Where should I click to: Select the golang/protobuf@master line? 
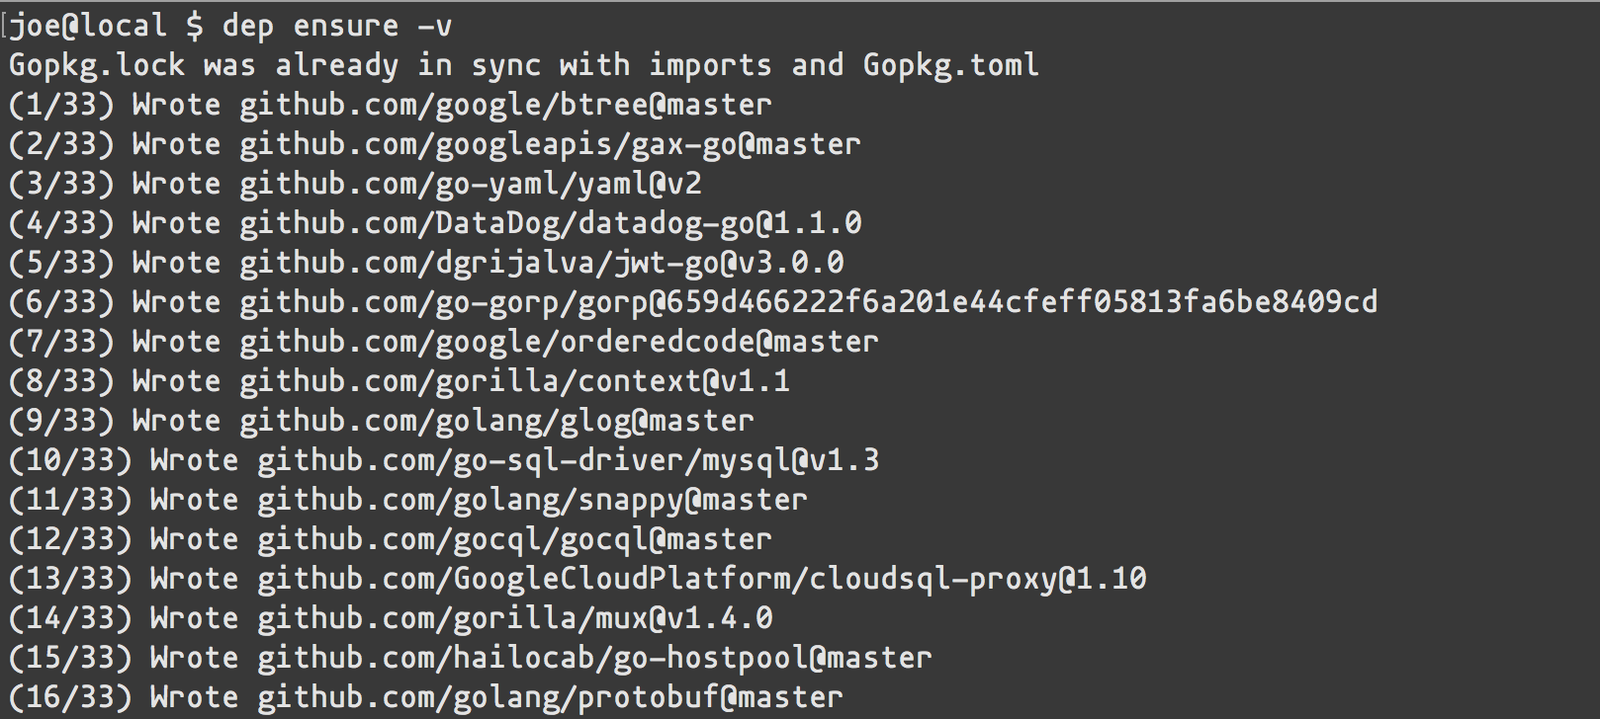point(426,697)
